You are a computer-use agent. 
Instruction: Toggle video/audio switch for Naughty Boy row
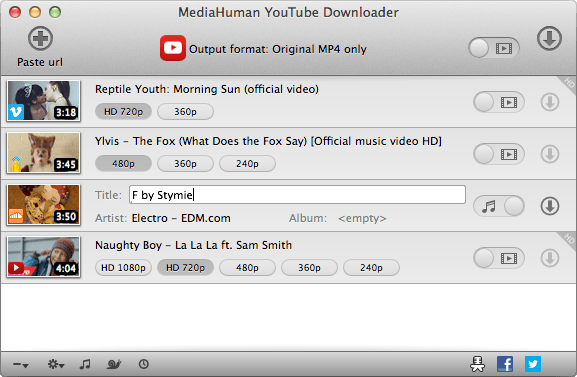tap(499, 258)
